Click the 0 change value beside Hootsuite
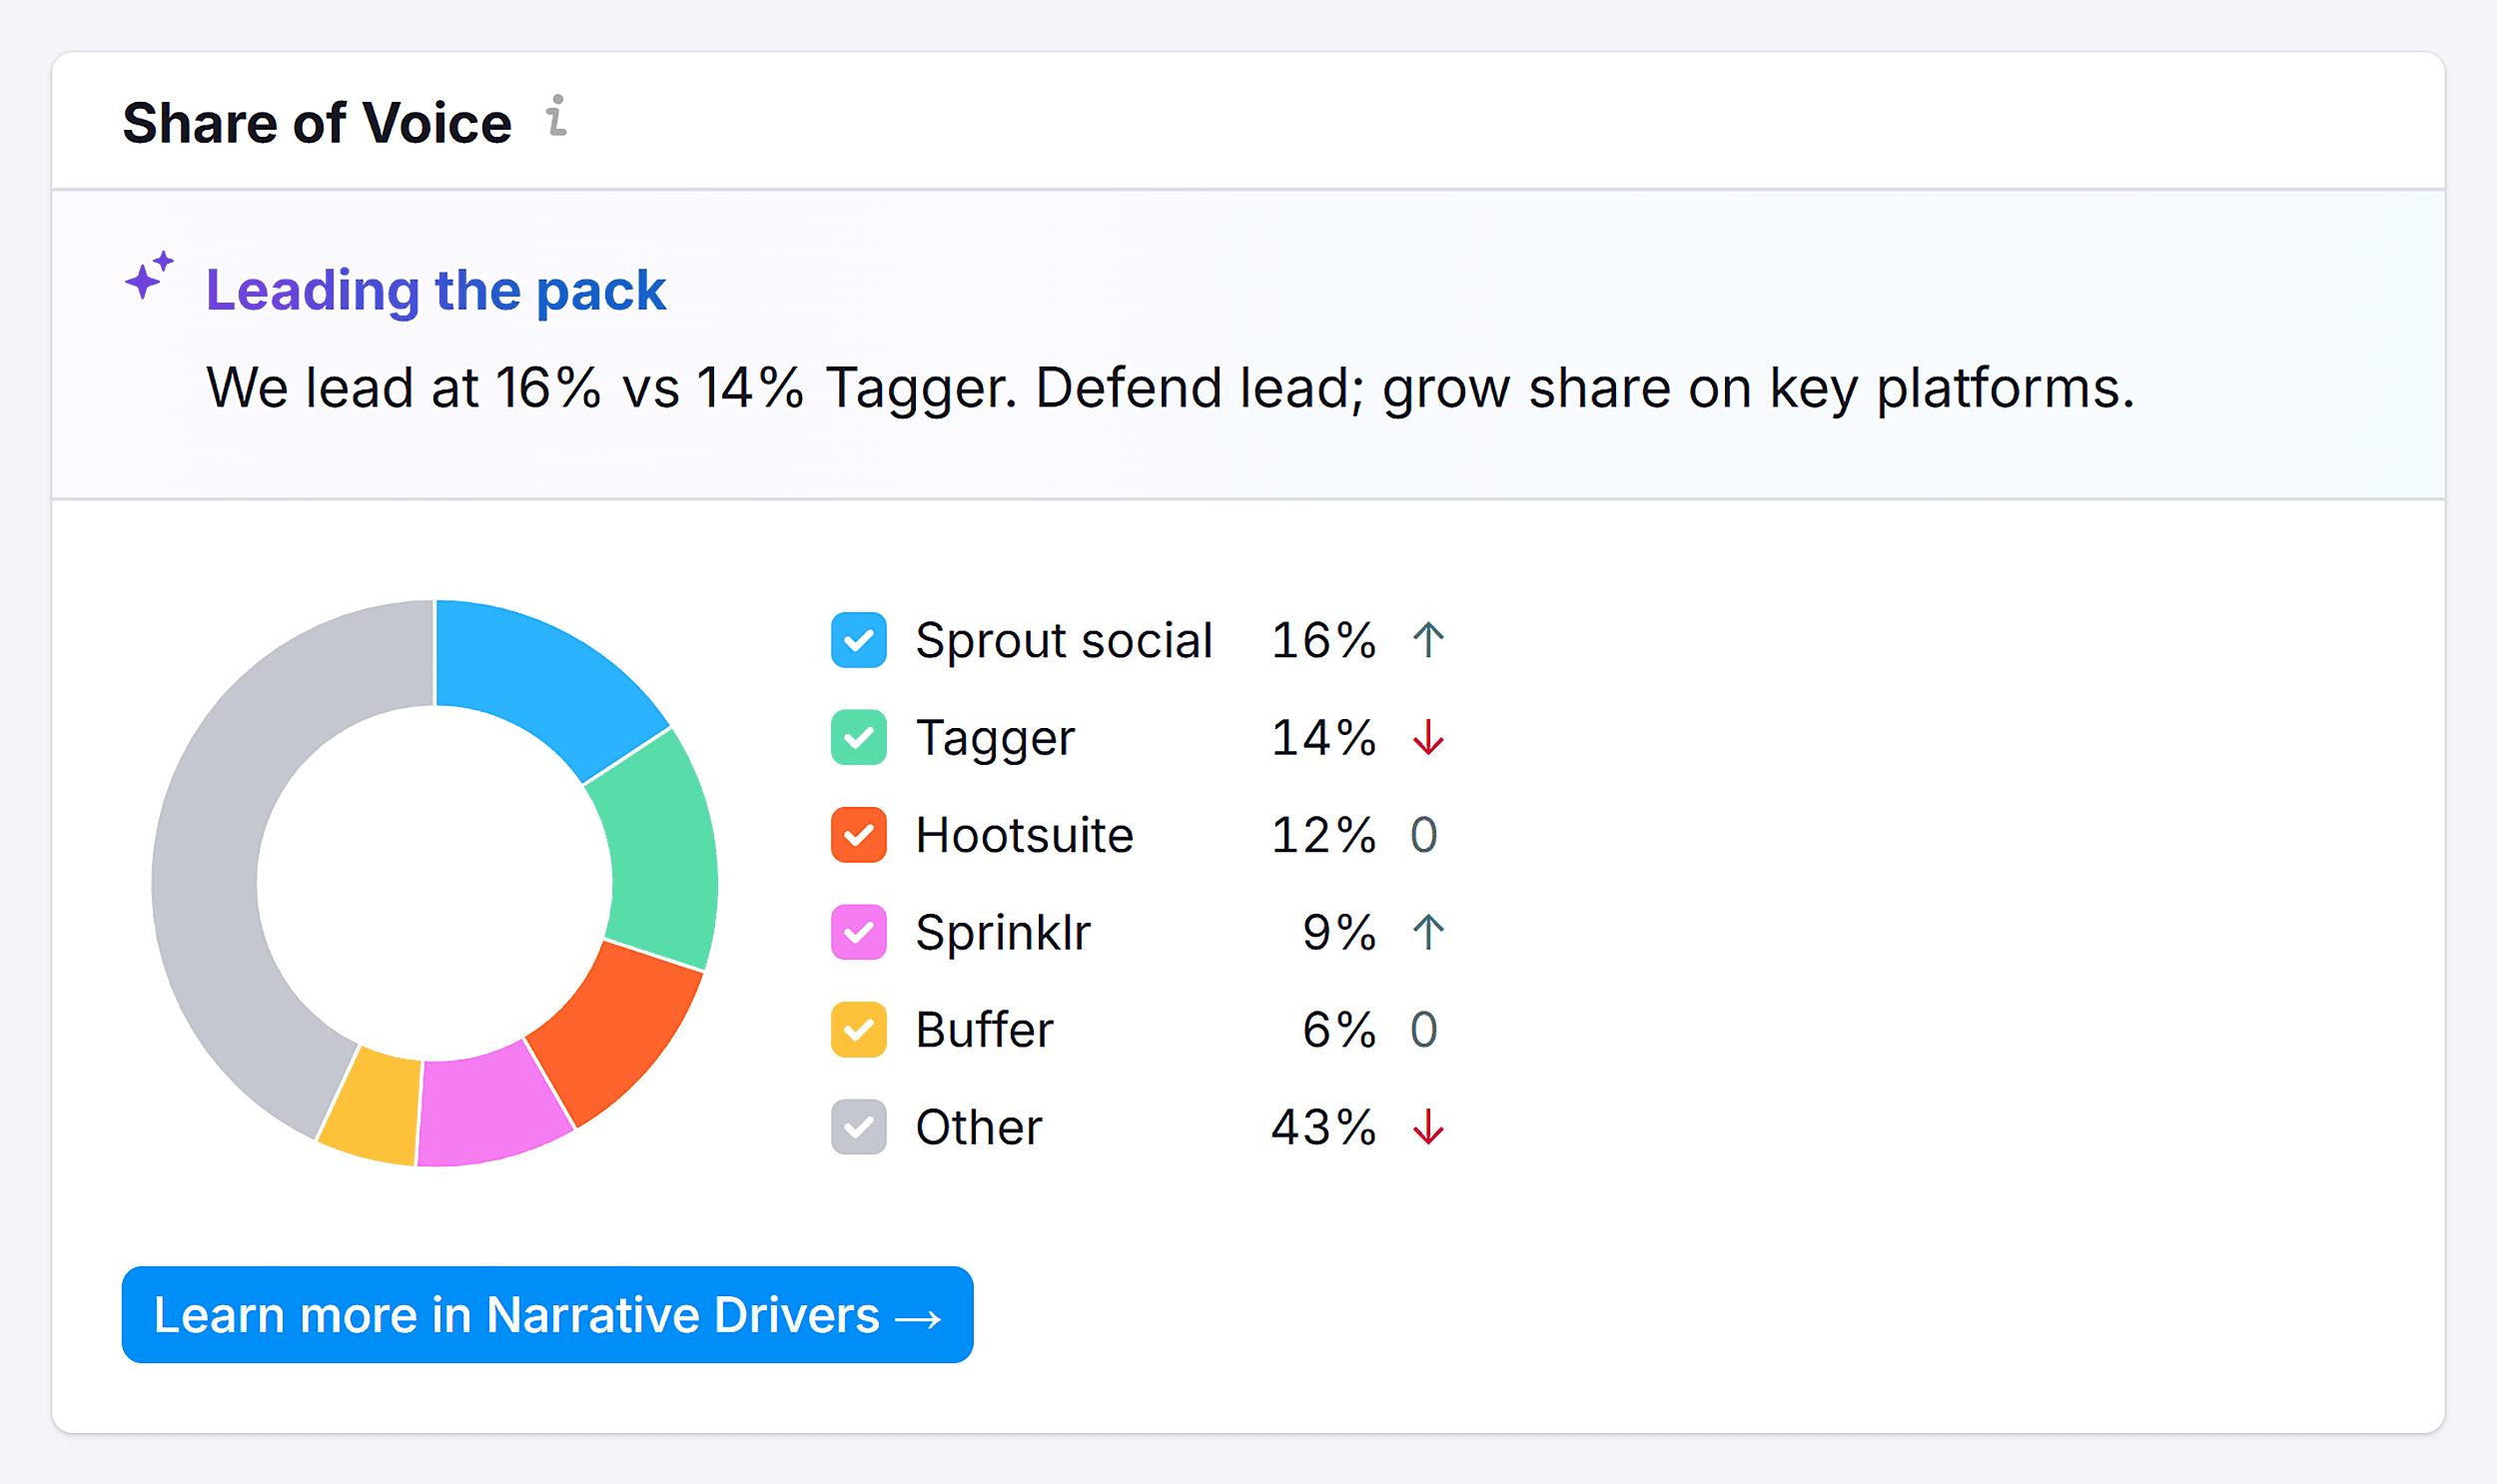The image size is (2497, 1484). [1424, 835]
